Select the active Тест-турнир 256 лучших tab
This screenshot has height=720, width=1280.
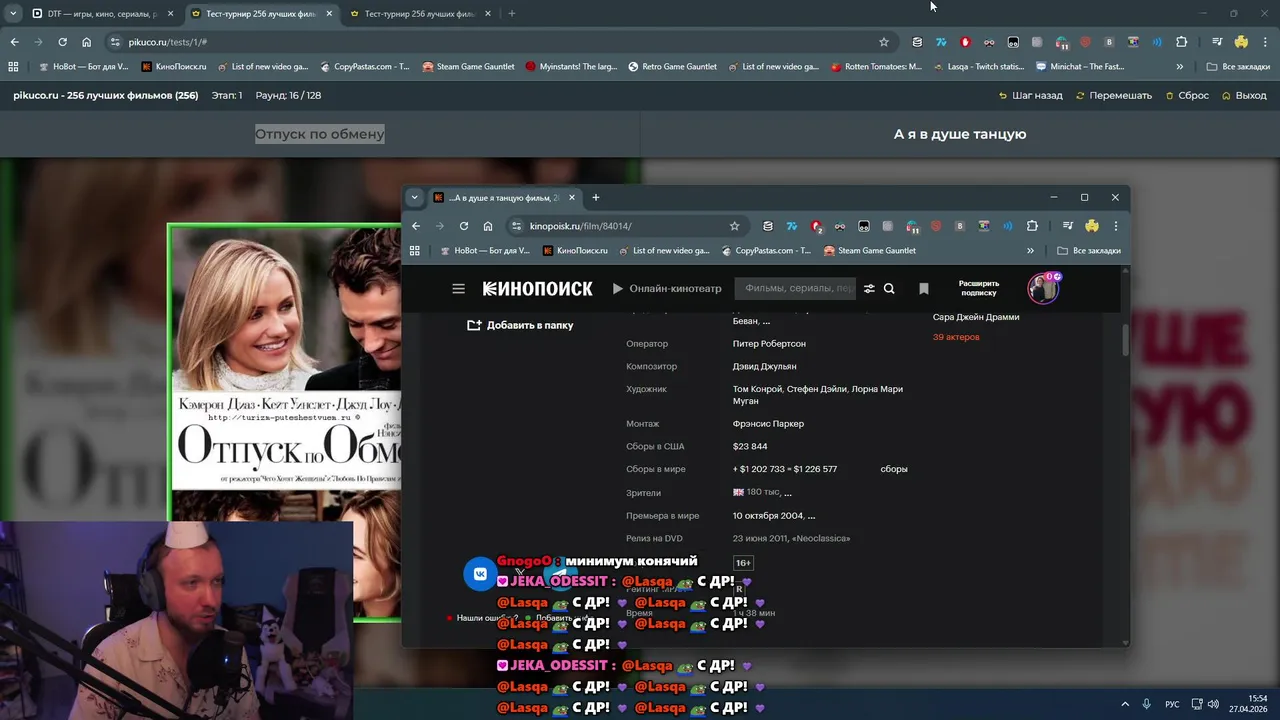tap(262, 14)
